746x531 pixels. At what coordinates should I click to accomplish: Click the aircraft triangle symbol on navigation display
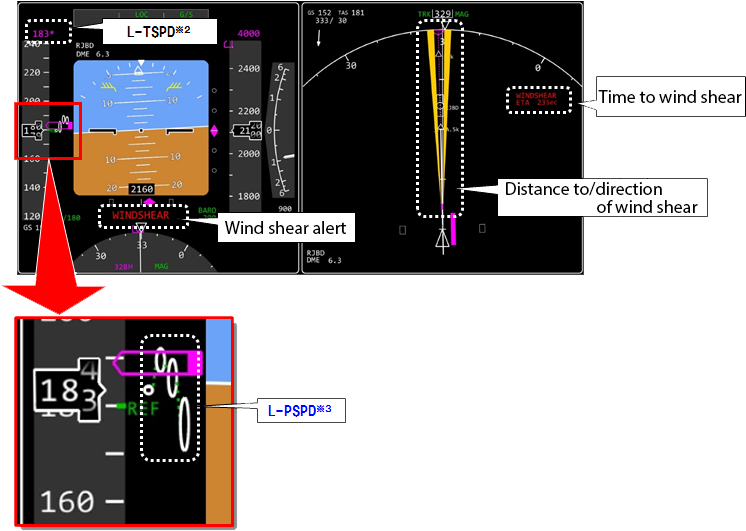click(441, 238)
